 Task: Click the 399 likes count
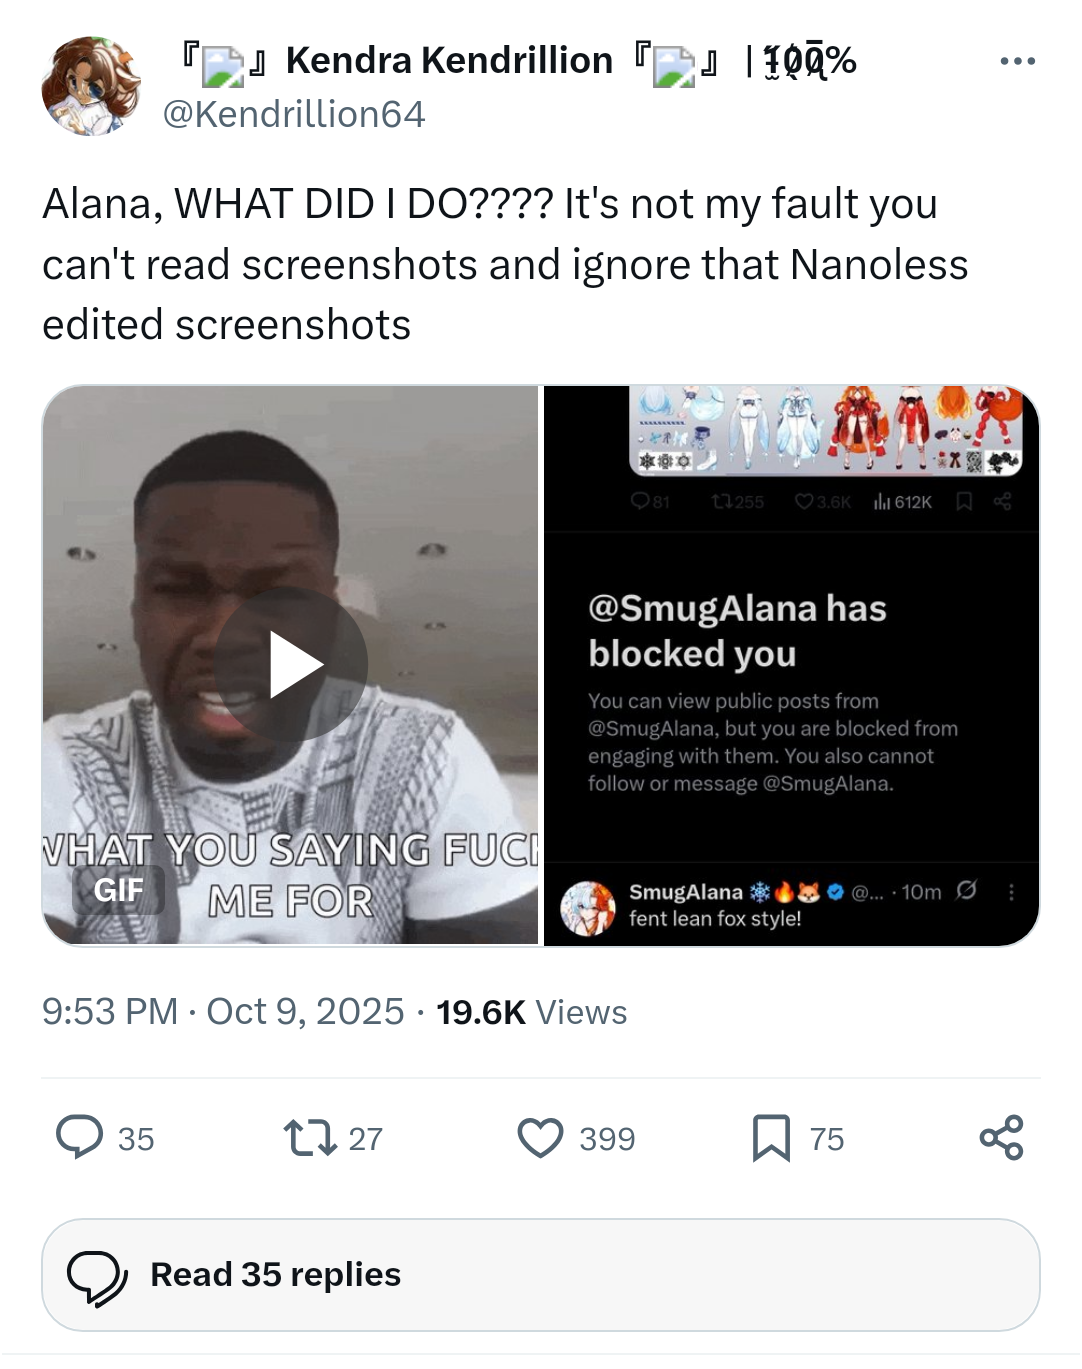[x=607, y=1139]
